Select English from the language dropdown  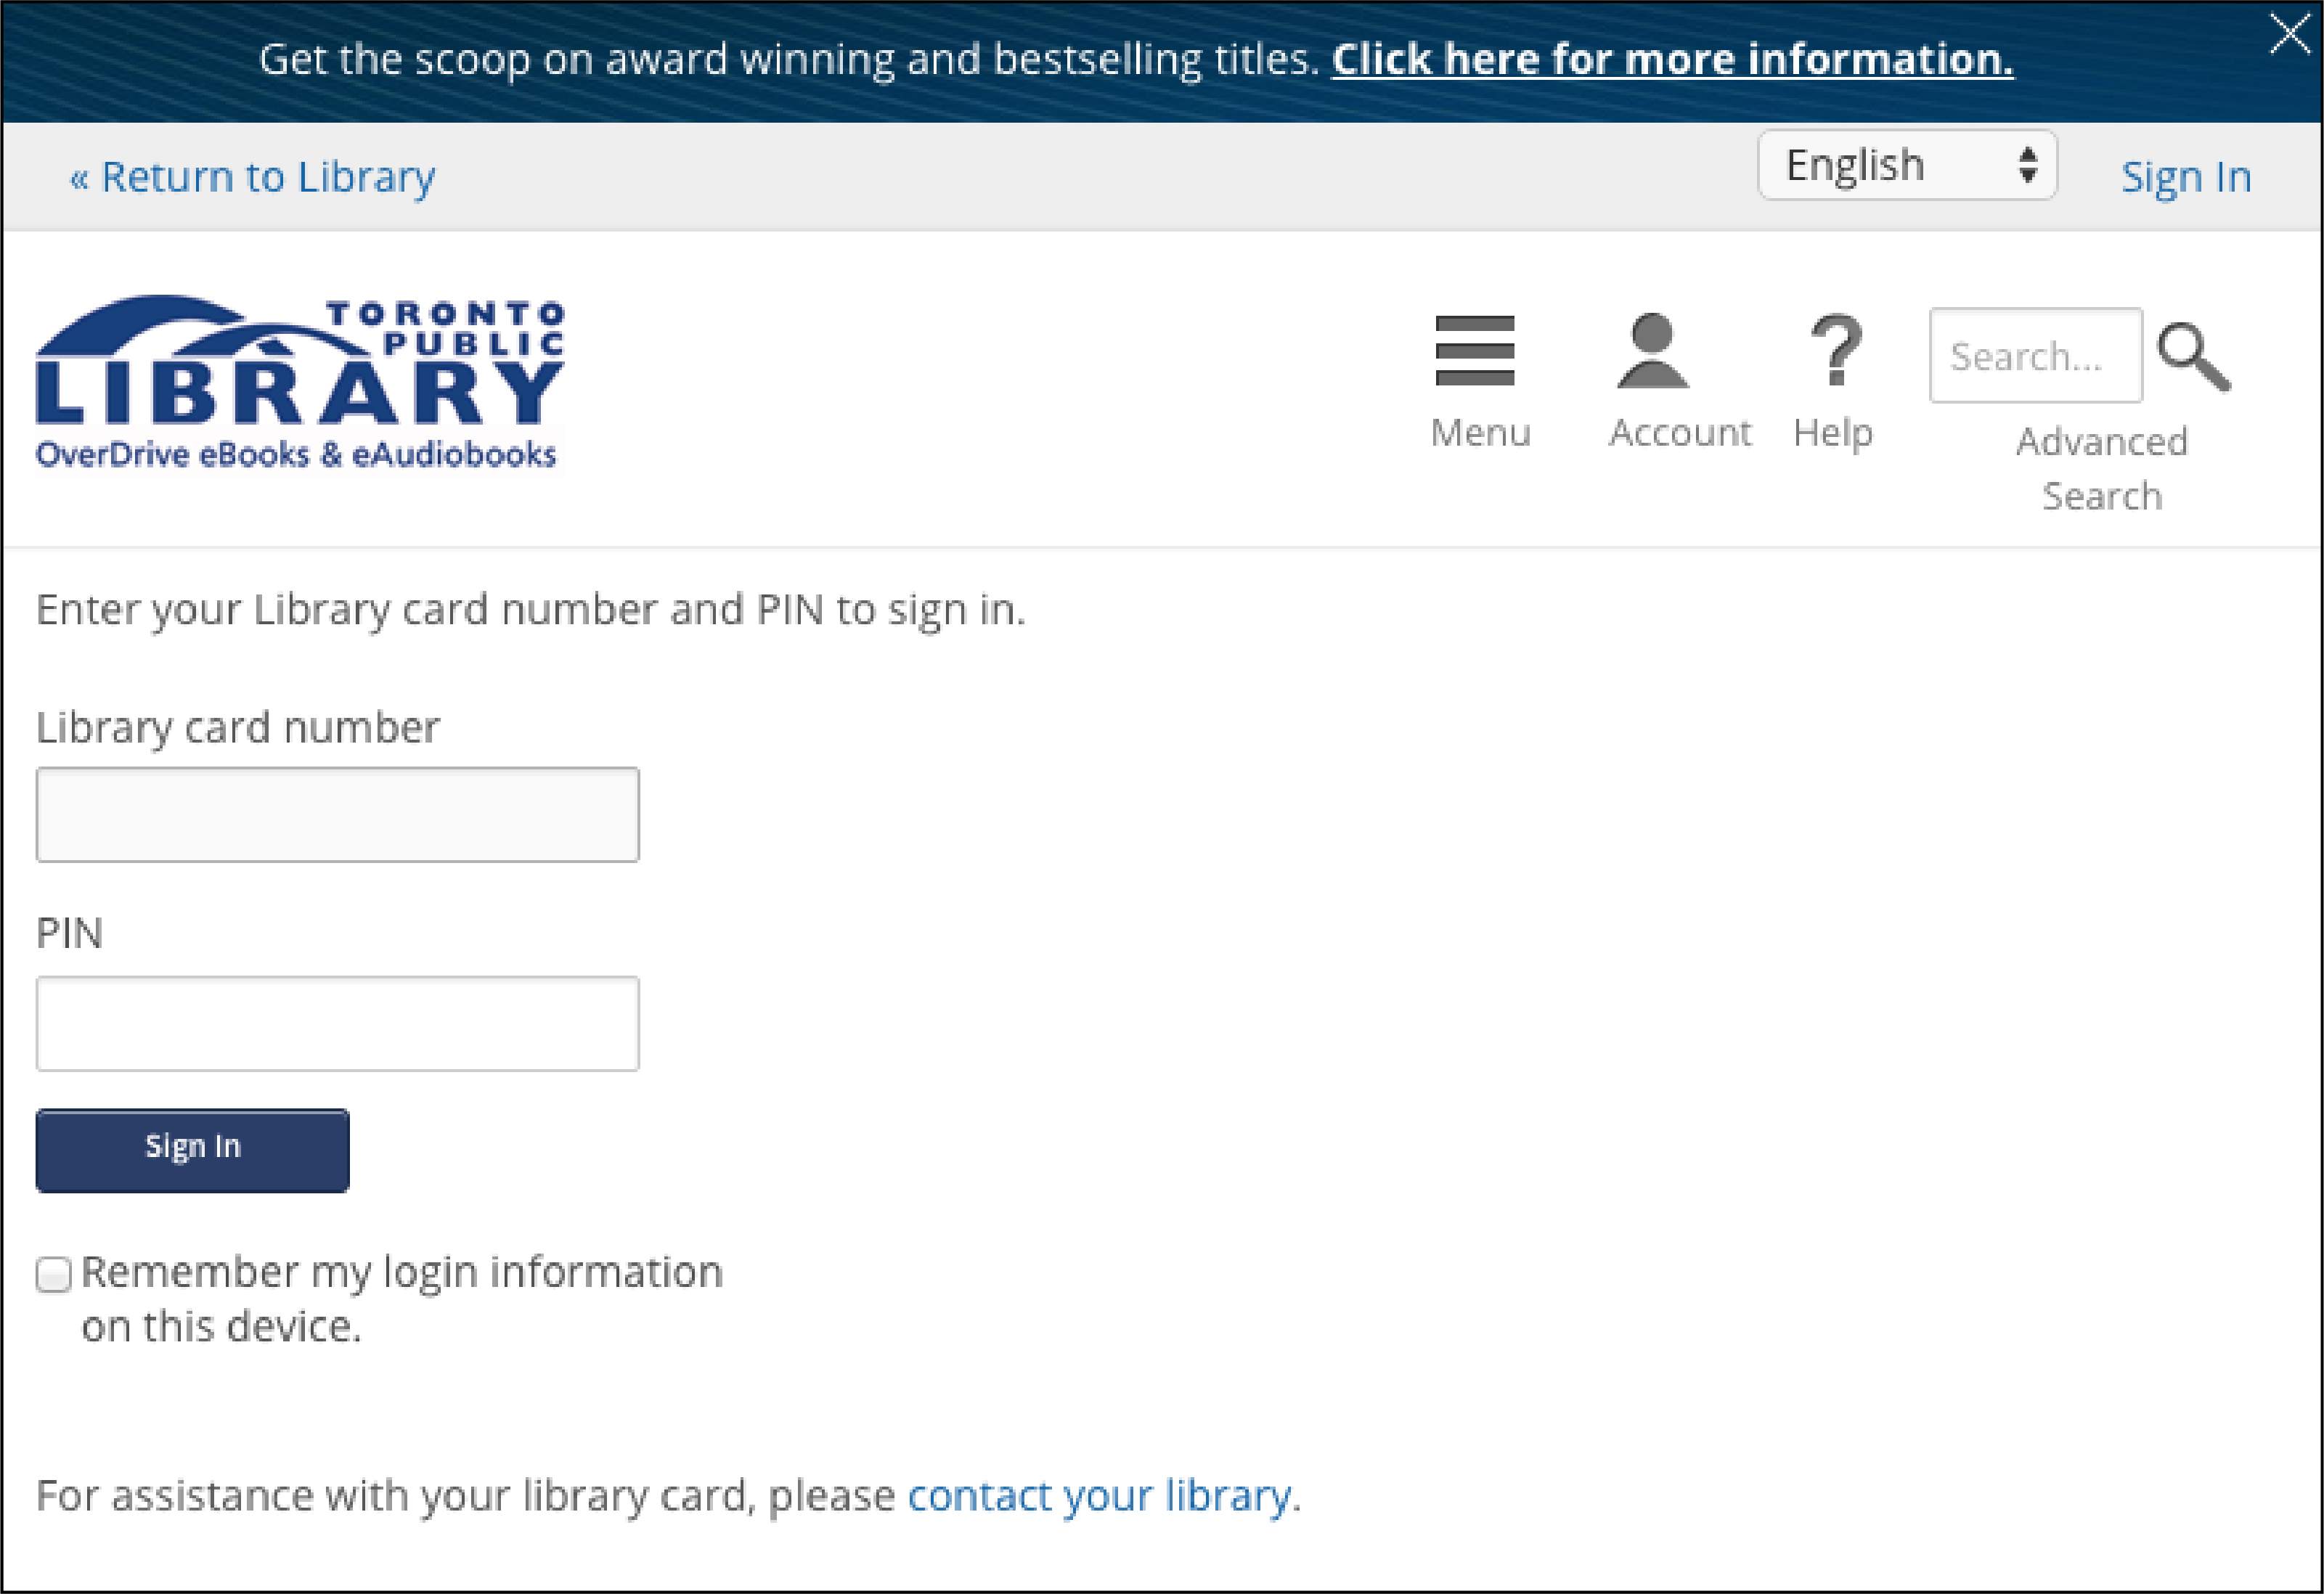[x=1907, y=166]
